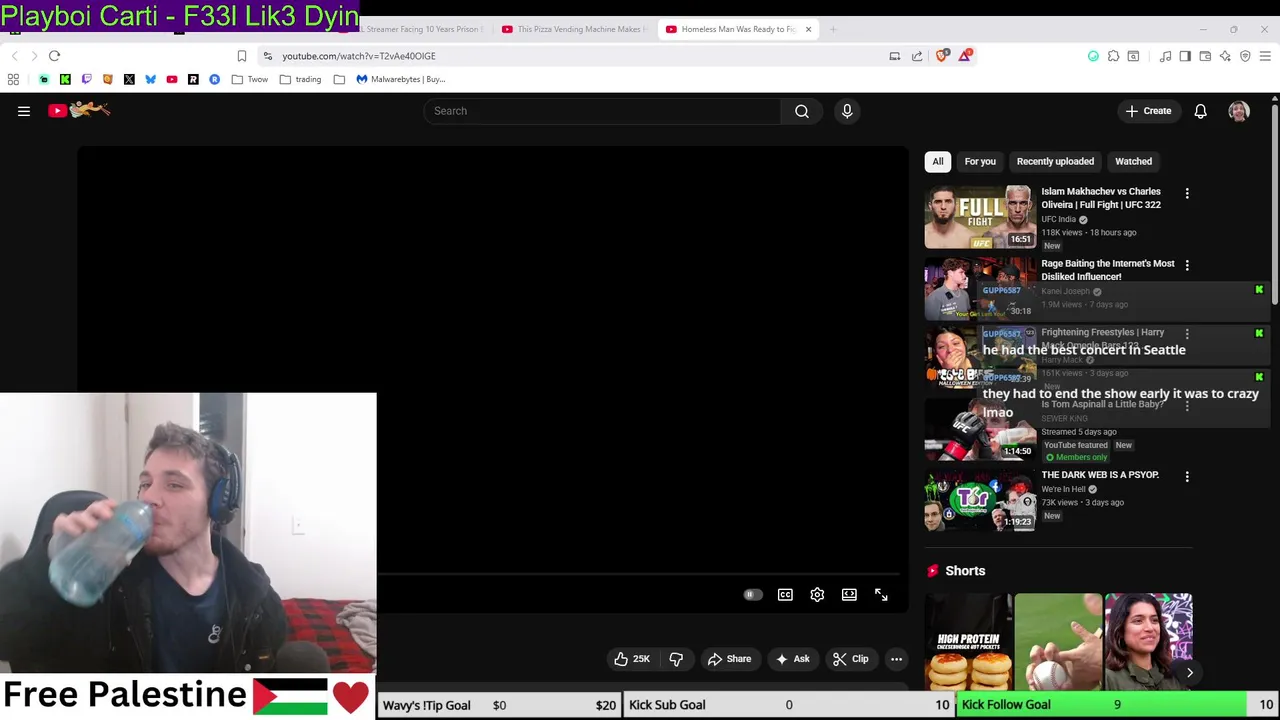Open the Brave Shields lion icon
This screenshot has width=1280, height=720.
[942, 56]
